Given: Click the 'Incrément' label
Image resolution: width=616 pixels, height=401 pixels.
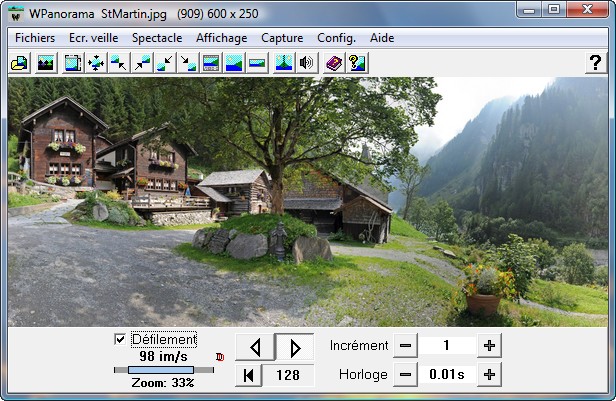Looking at the screenshot, I should click(x=359, y=346).
